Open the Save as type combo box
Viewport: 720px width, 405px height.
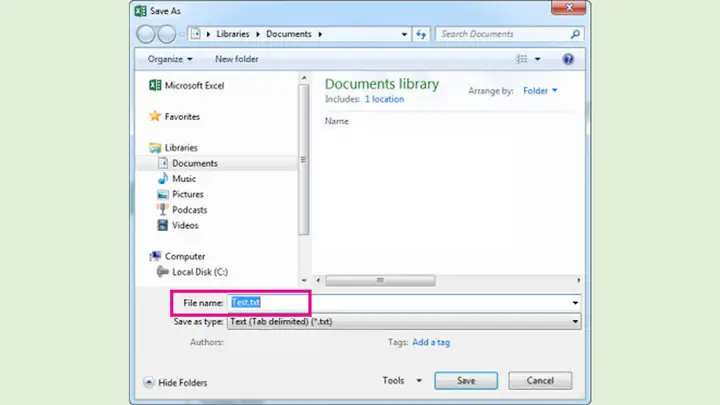click(x=404, y=321)
